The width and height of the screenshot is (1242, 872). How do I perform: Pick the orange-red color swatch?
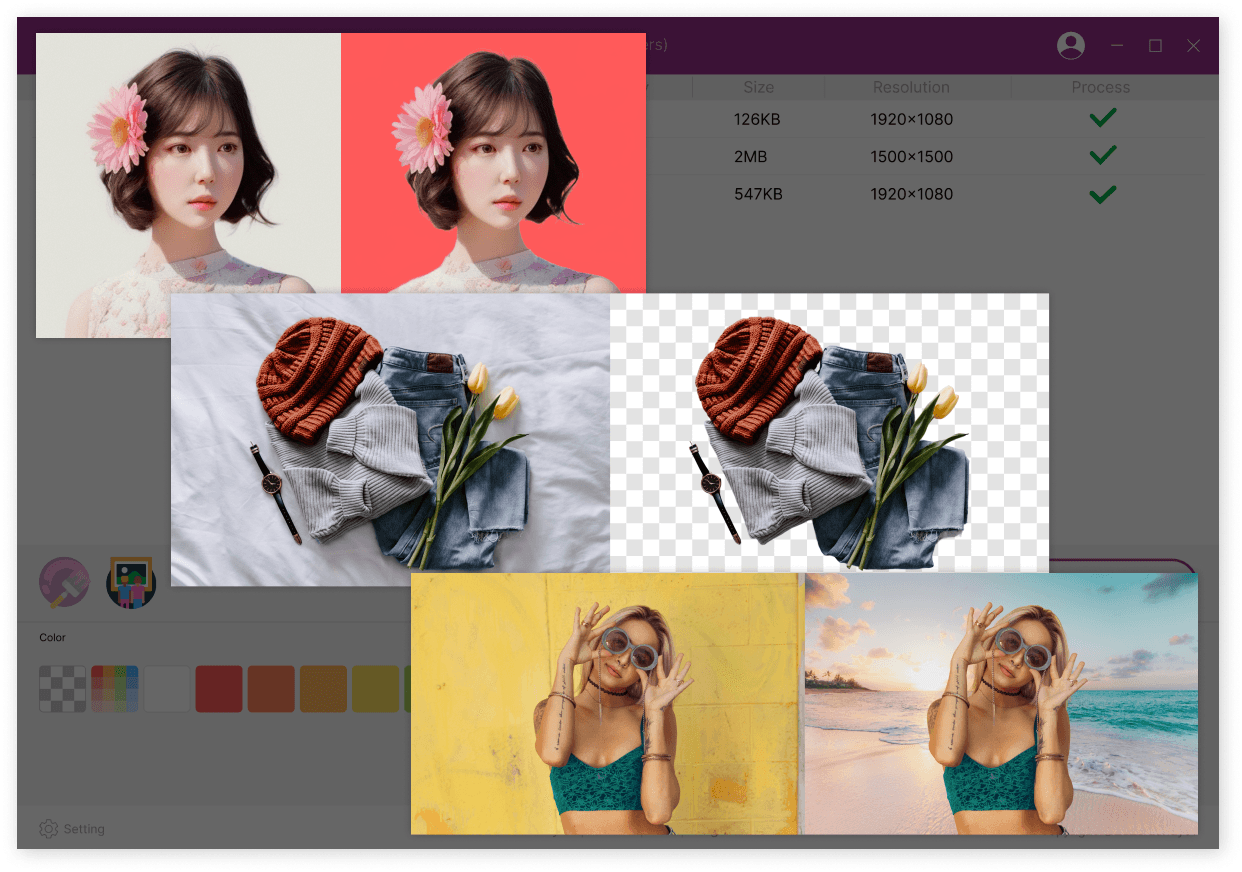271,689
